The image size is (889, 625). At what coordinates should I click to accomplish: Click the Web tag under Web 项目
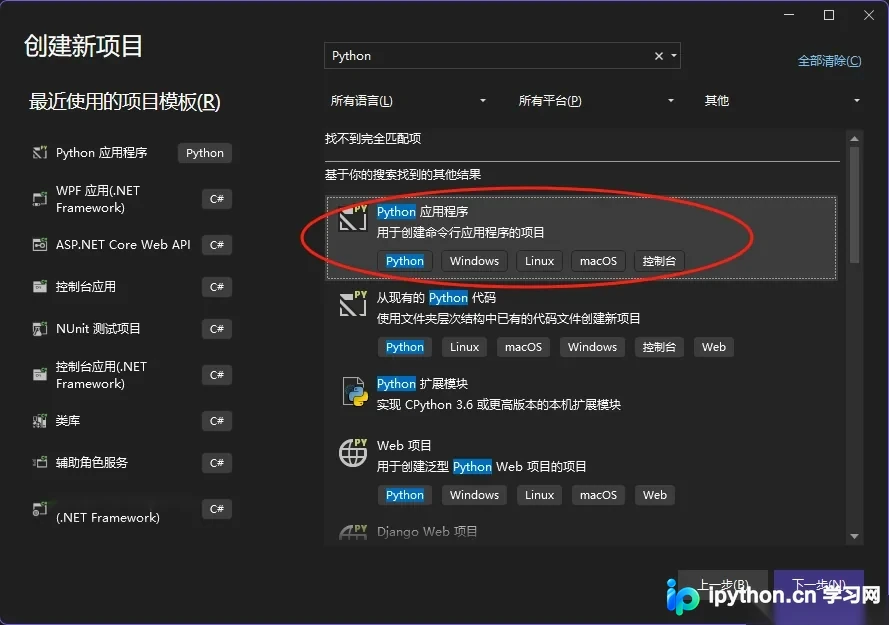(x=655, y=495)
